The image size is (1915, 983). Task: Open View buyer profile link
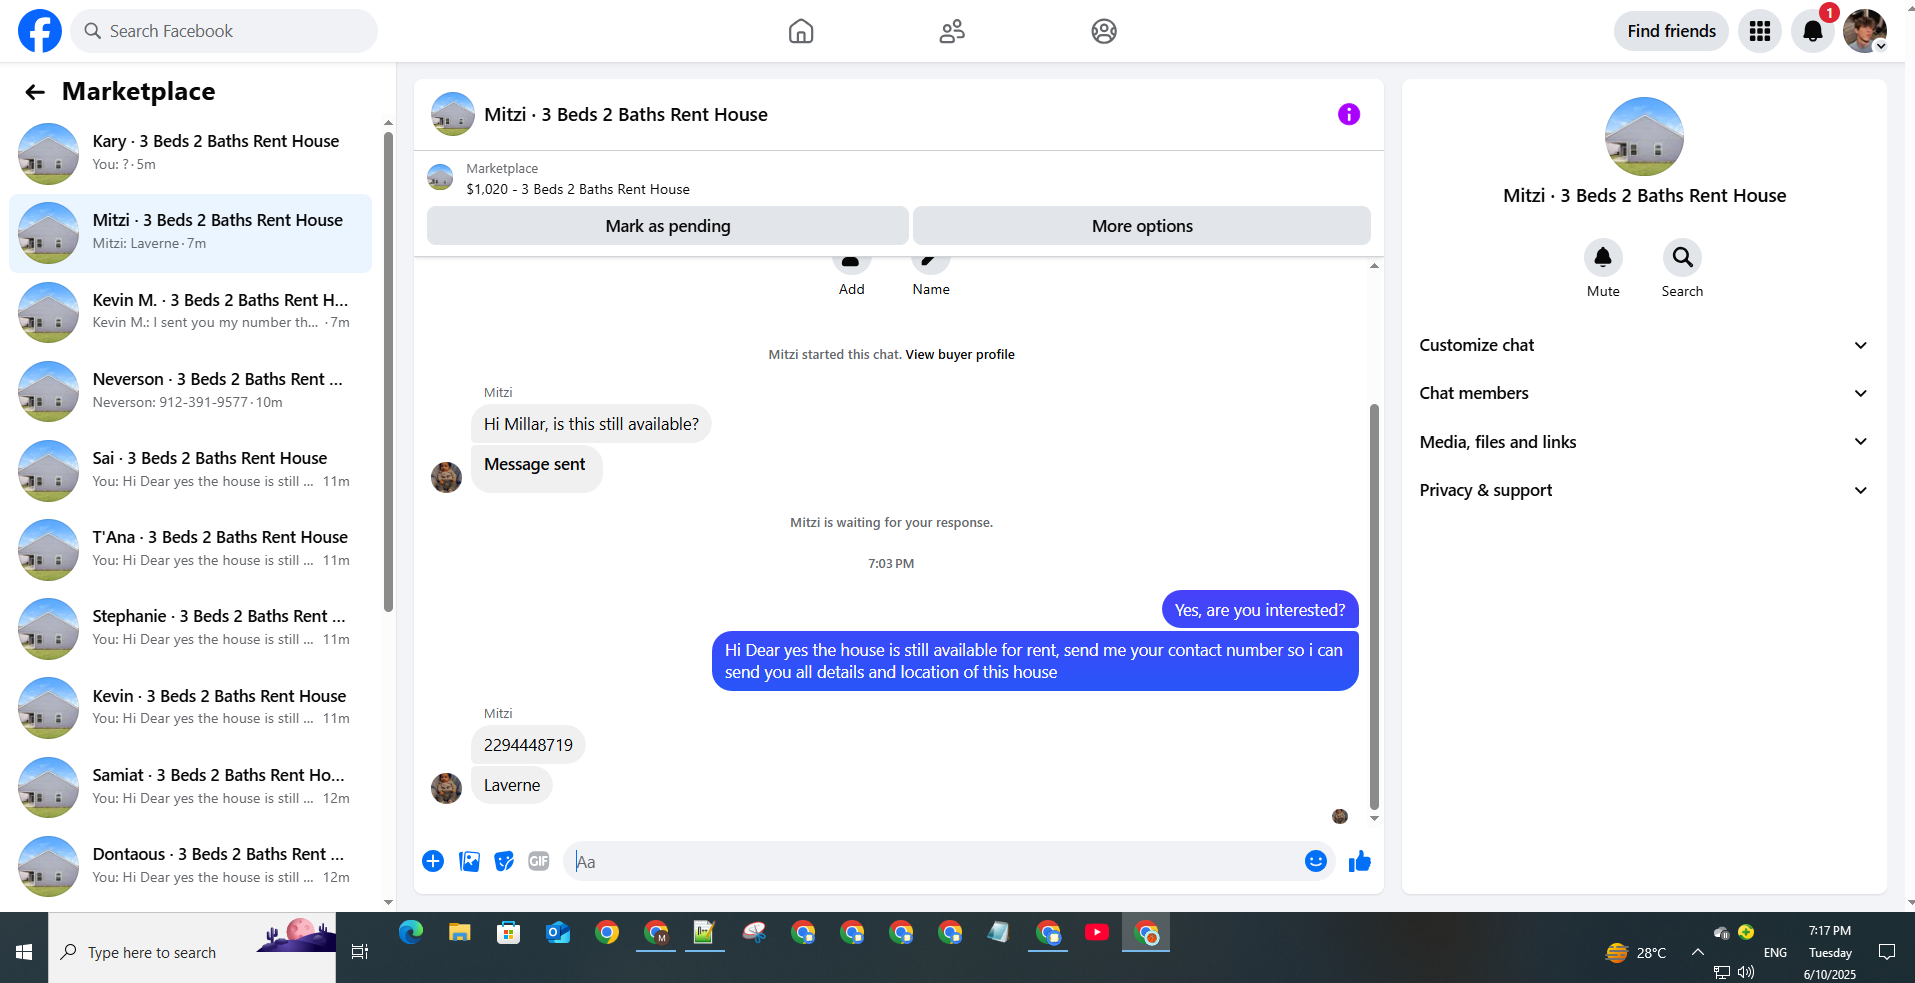pos(960,354)
